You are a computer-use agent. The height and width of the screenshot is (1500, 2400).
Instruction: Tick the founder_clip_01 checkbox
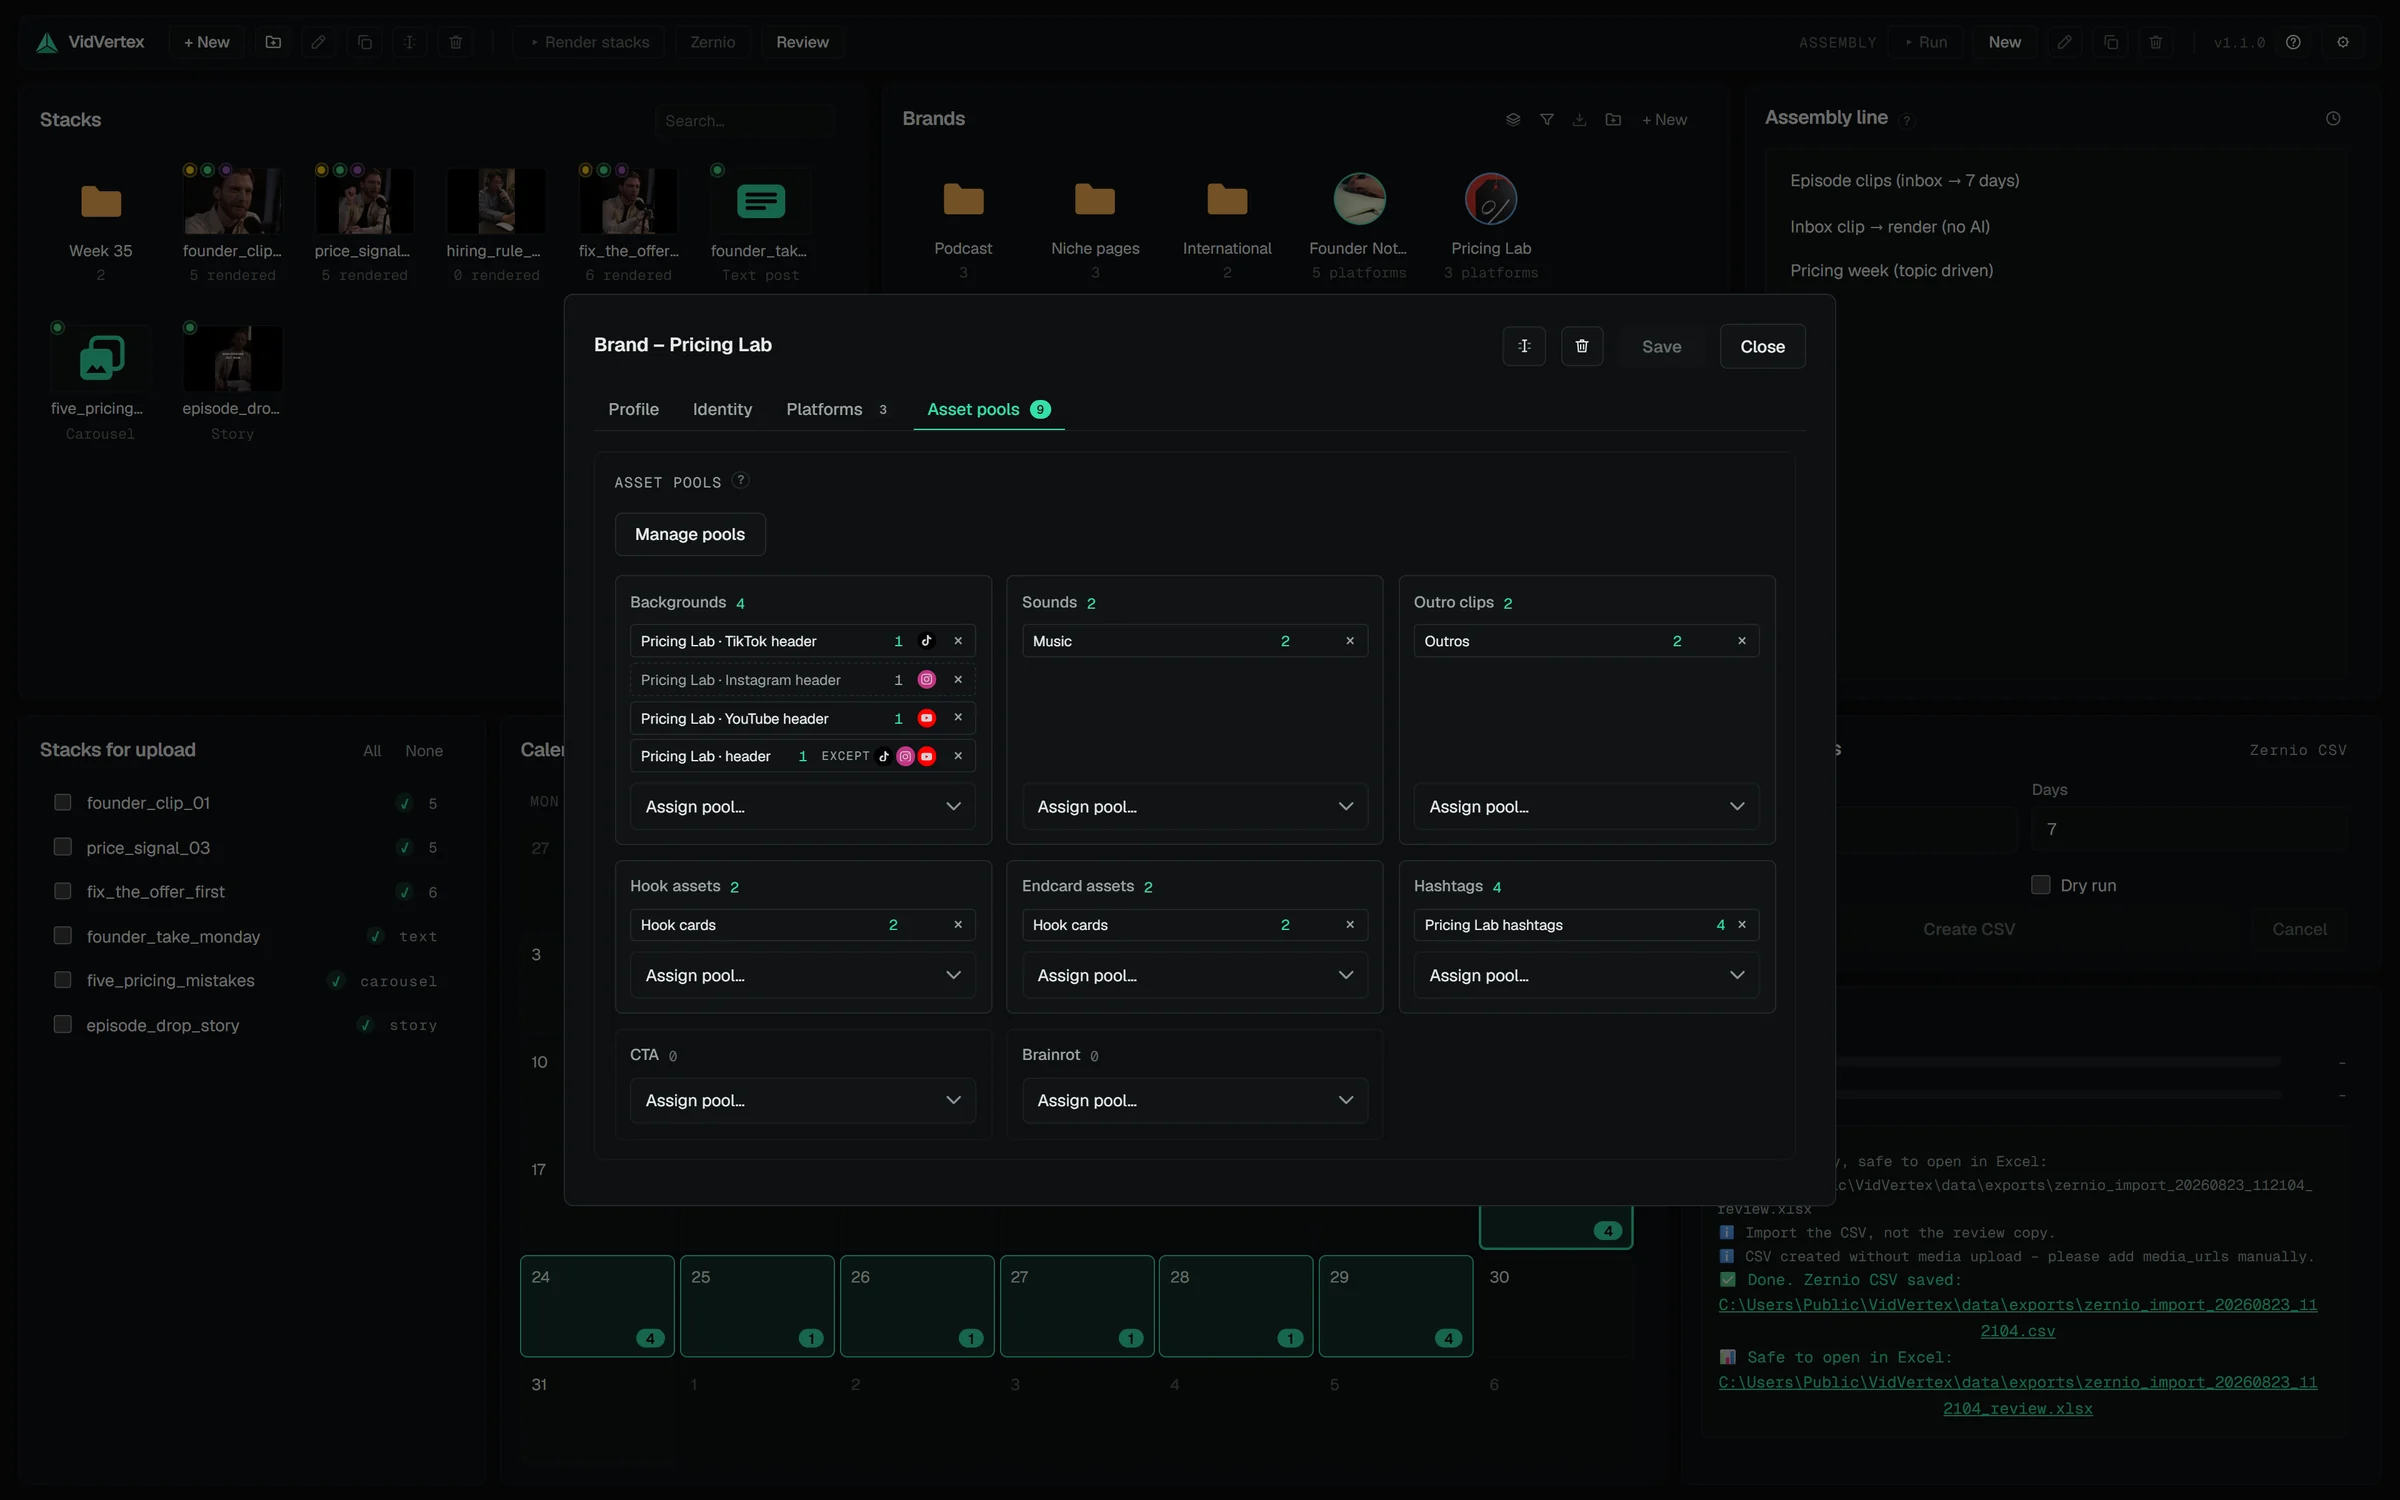coord(62,802)
